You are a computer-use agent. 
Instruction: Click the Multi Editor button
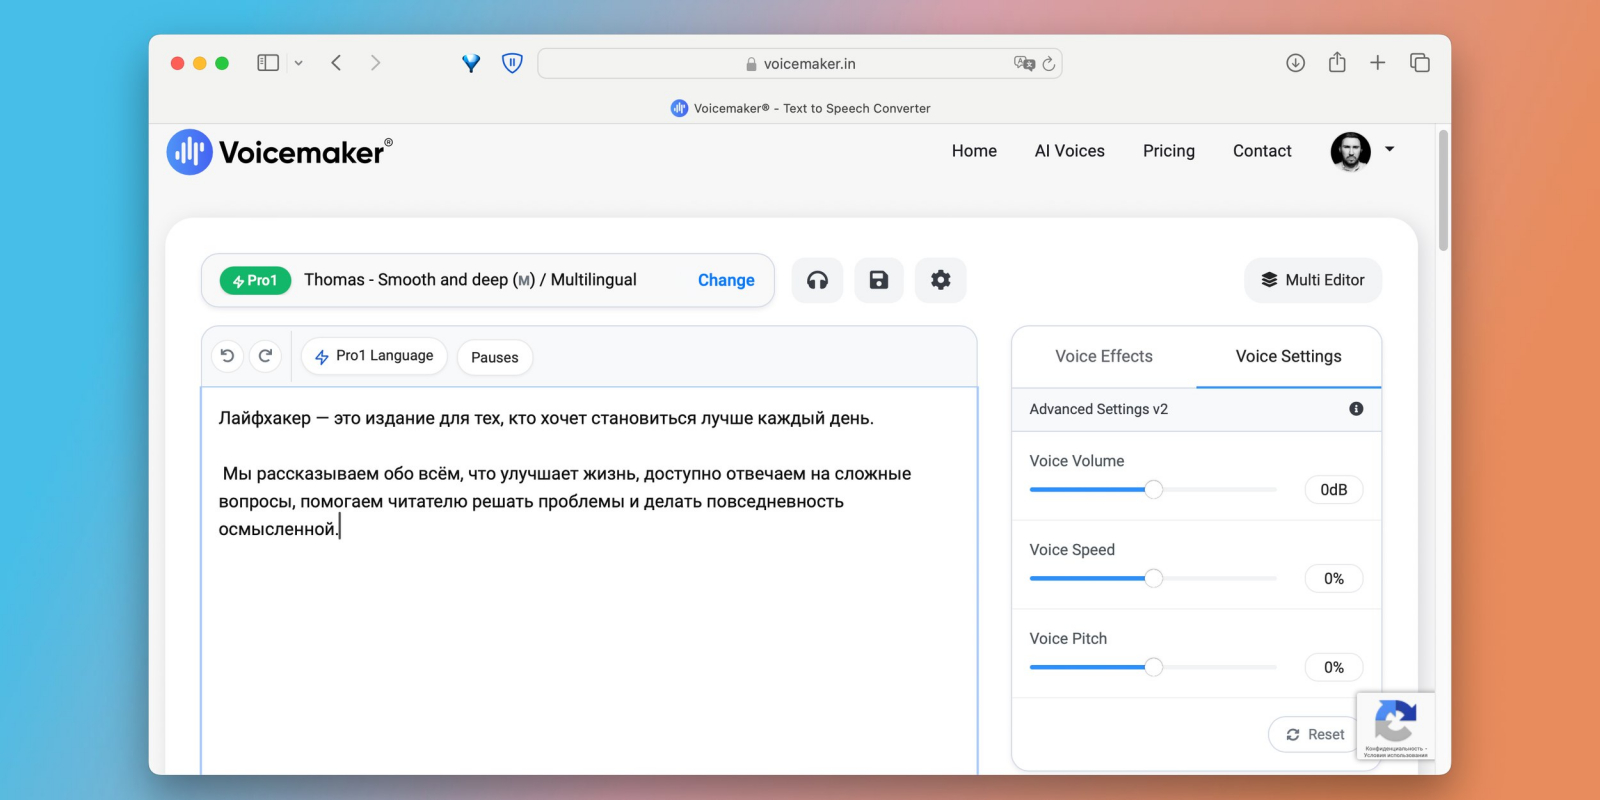click(x=1313, y=280)
